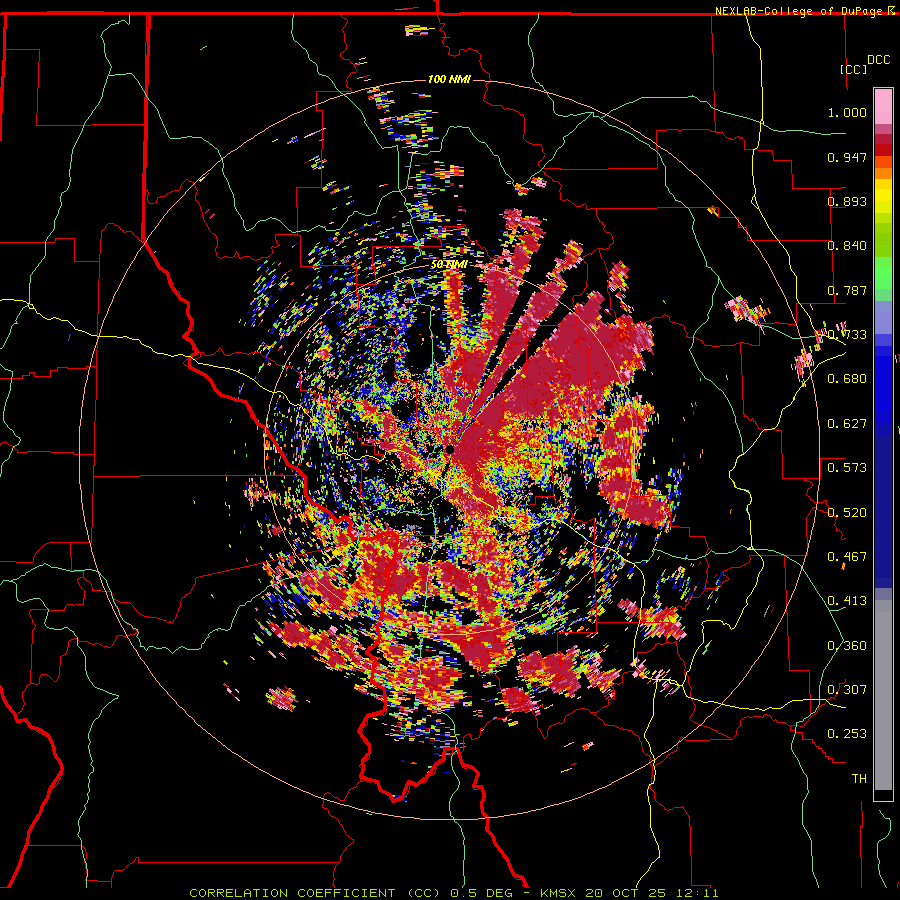Click the 0.360 color scale label
900x900 pixels.
point(847,646)
